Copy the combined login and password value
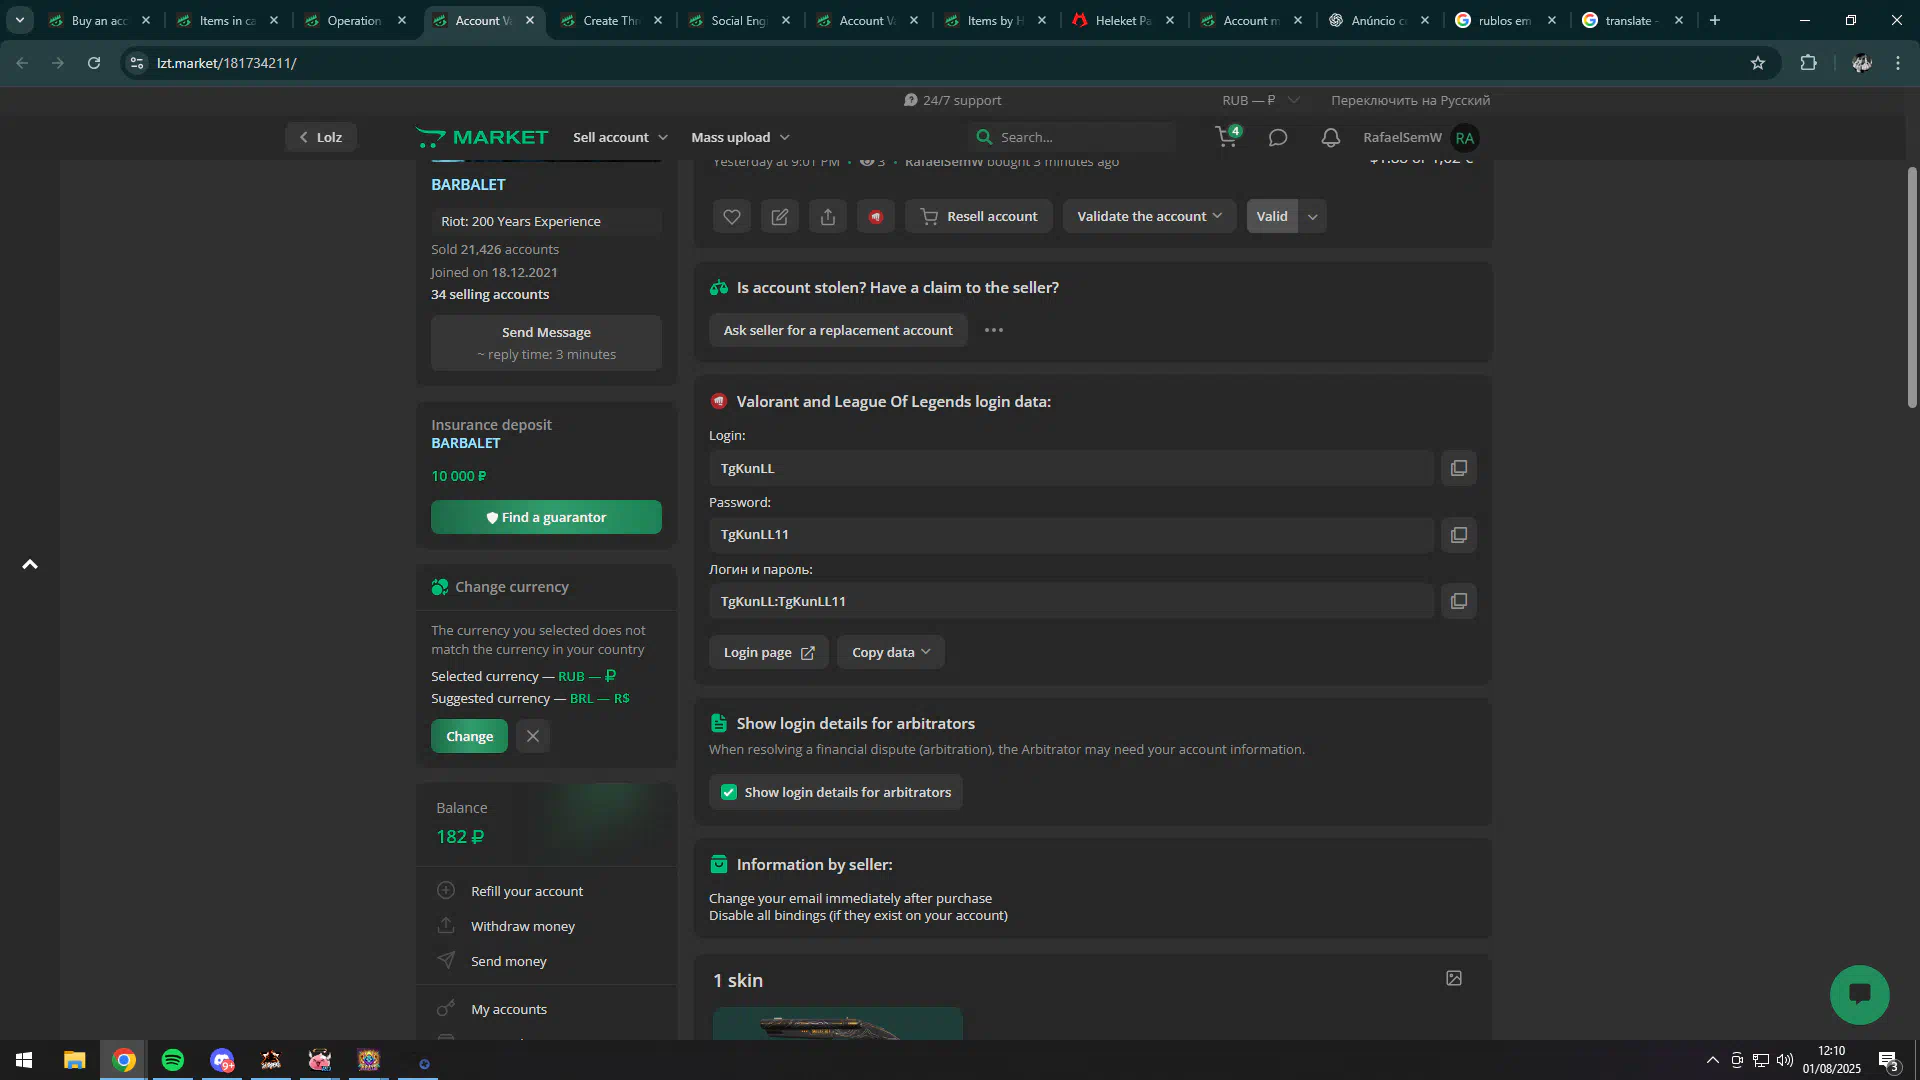The width and height of the screenshot is (1920, 1080). coord(1459,601)
